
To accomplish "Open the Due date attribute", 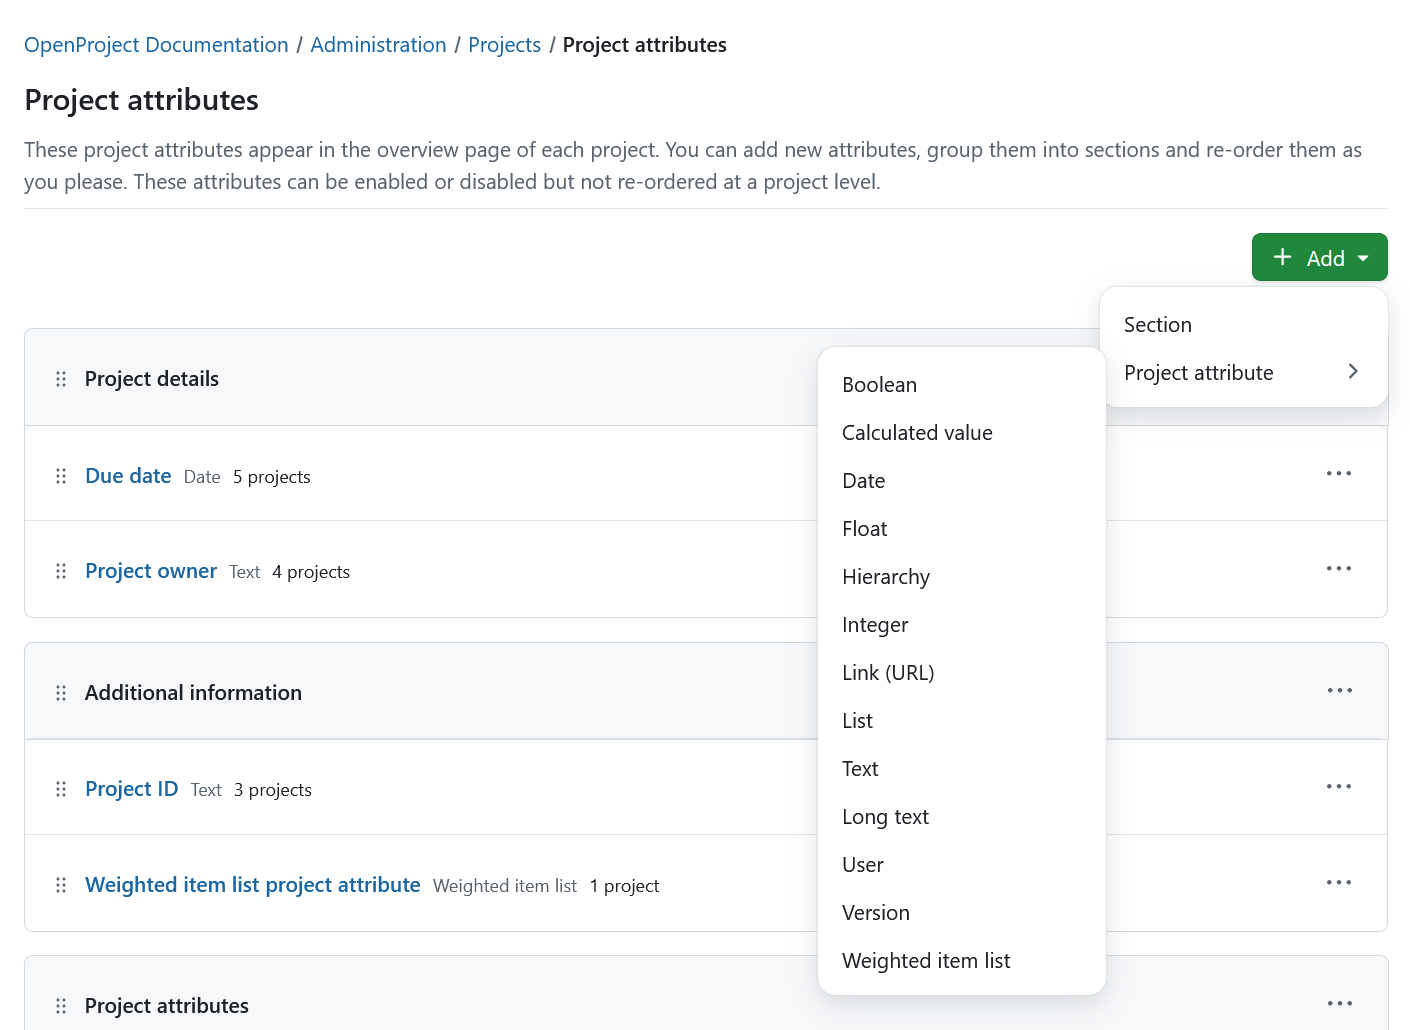I will 128,475.
